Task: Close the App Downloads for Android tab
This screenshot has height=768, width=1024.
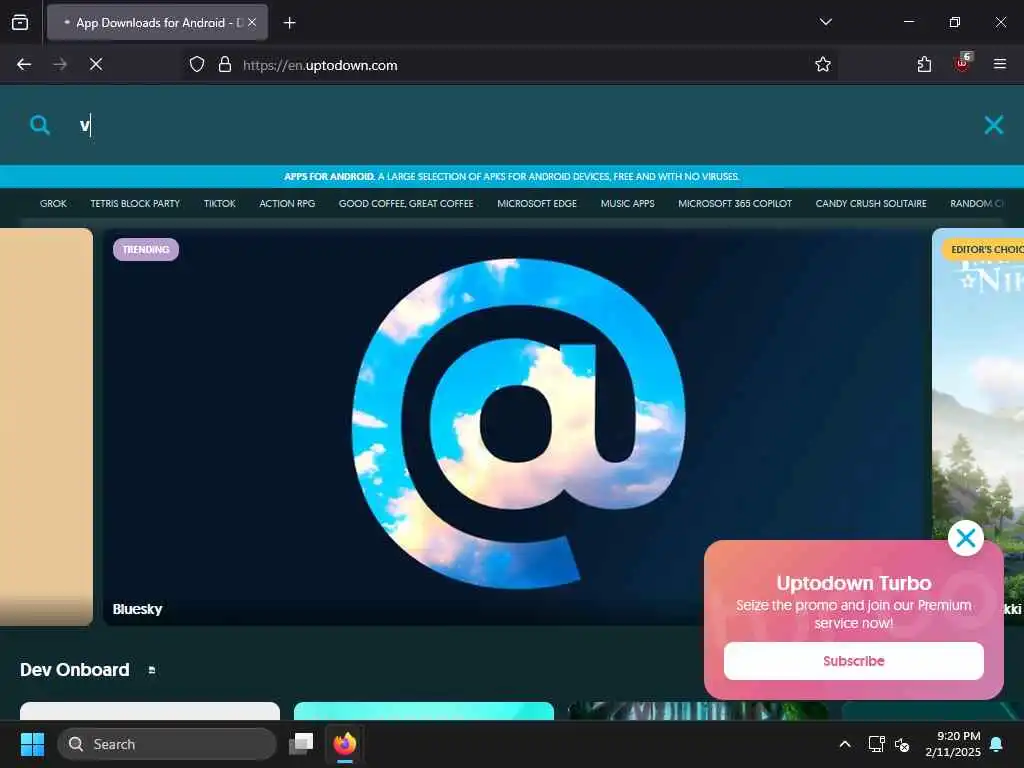Action: click(x=252, y=22)
